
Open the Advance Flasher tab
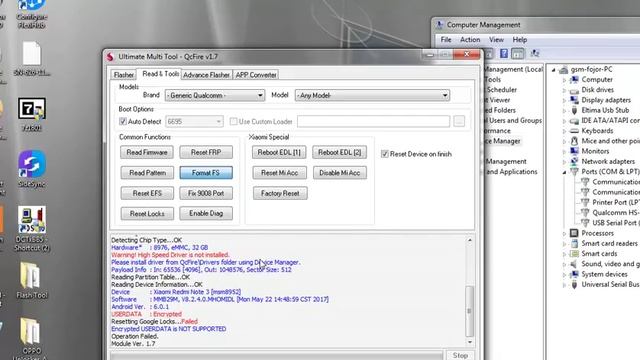coord(206,75)
